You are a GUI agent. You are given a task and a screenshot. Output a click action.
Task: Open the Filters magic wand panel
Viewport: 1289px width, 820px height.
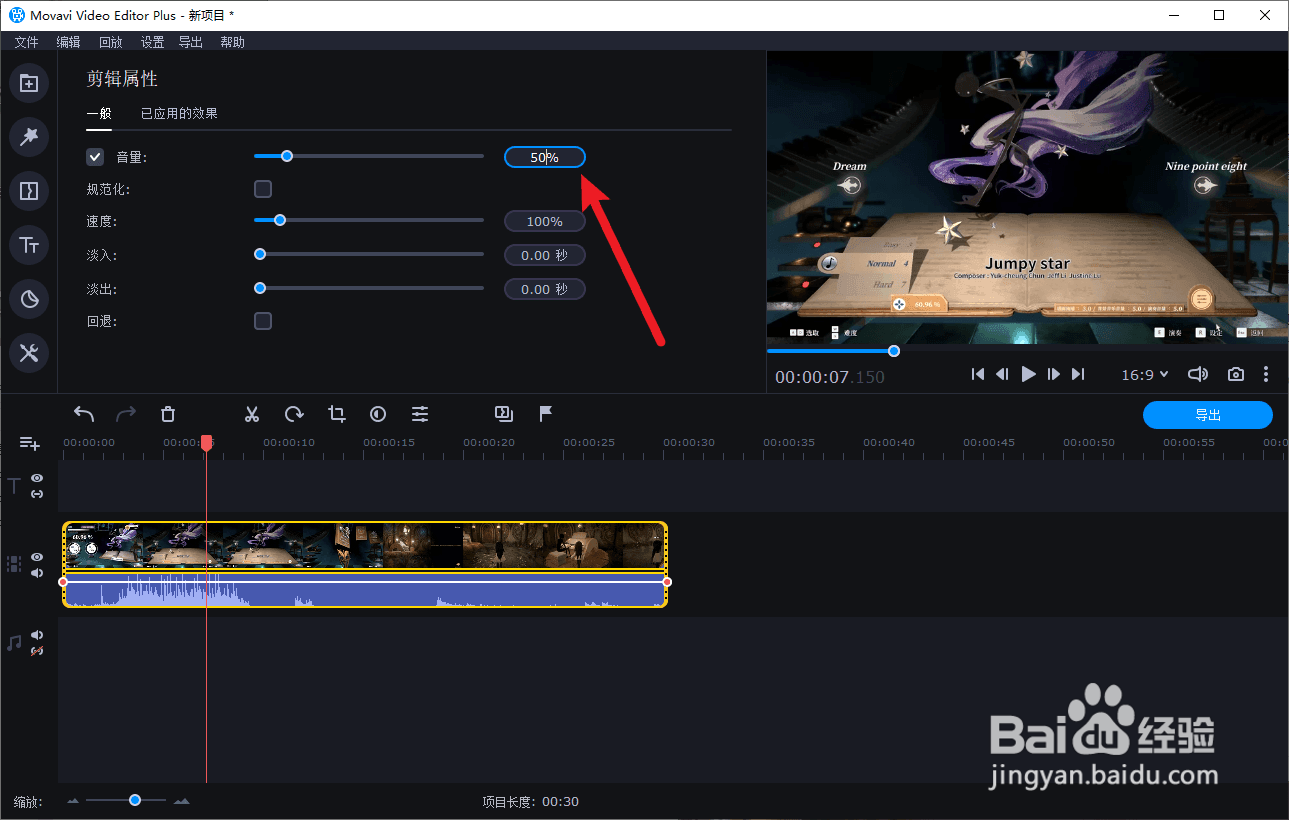point(29,136)
